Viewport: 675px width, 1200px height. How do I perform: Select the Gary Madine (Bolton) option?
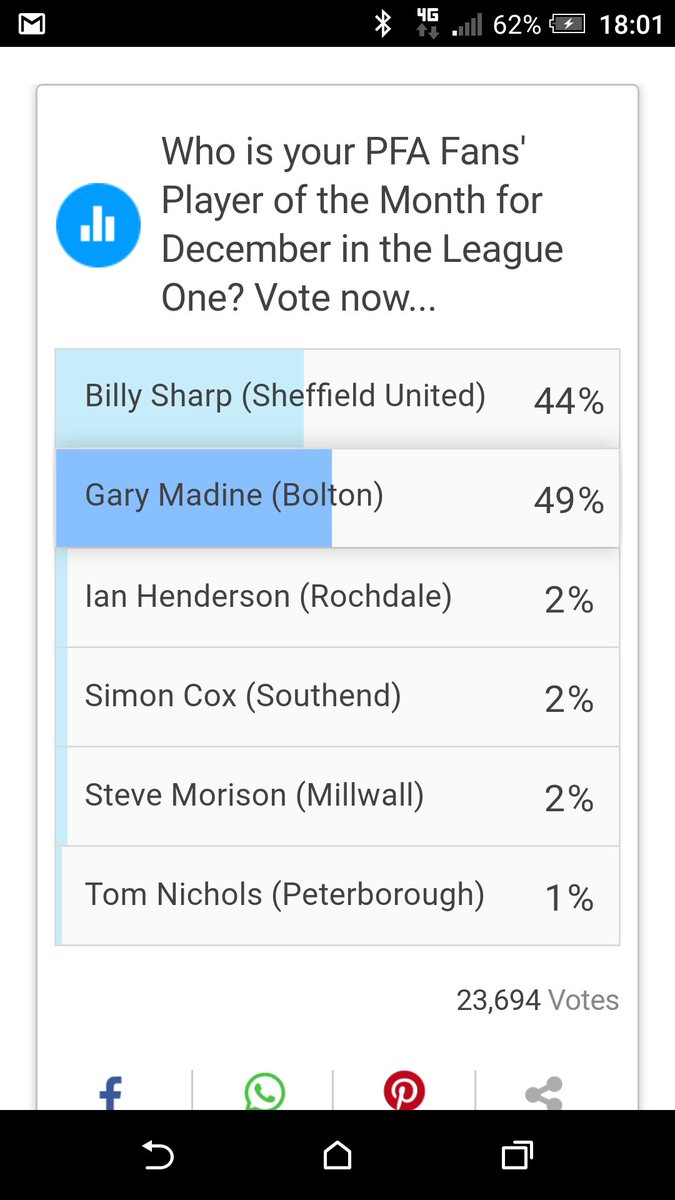pyautogui.click(x=337, y=497)
